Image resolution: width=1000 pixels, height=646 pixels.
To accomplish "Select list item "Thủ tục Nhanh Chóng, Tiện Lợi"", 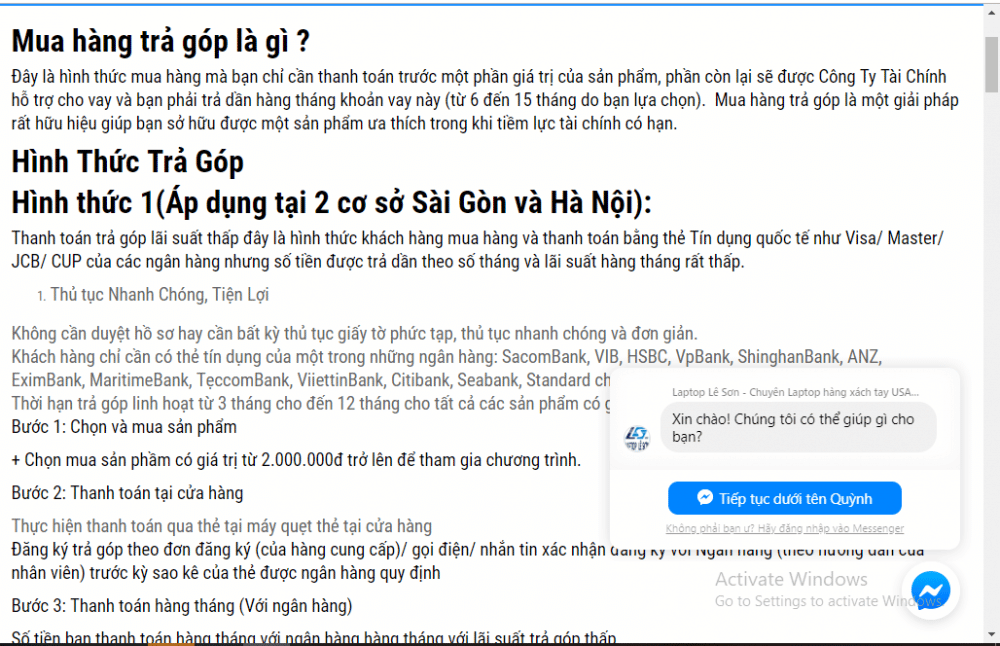I will (159, 295).
